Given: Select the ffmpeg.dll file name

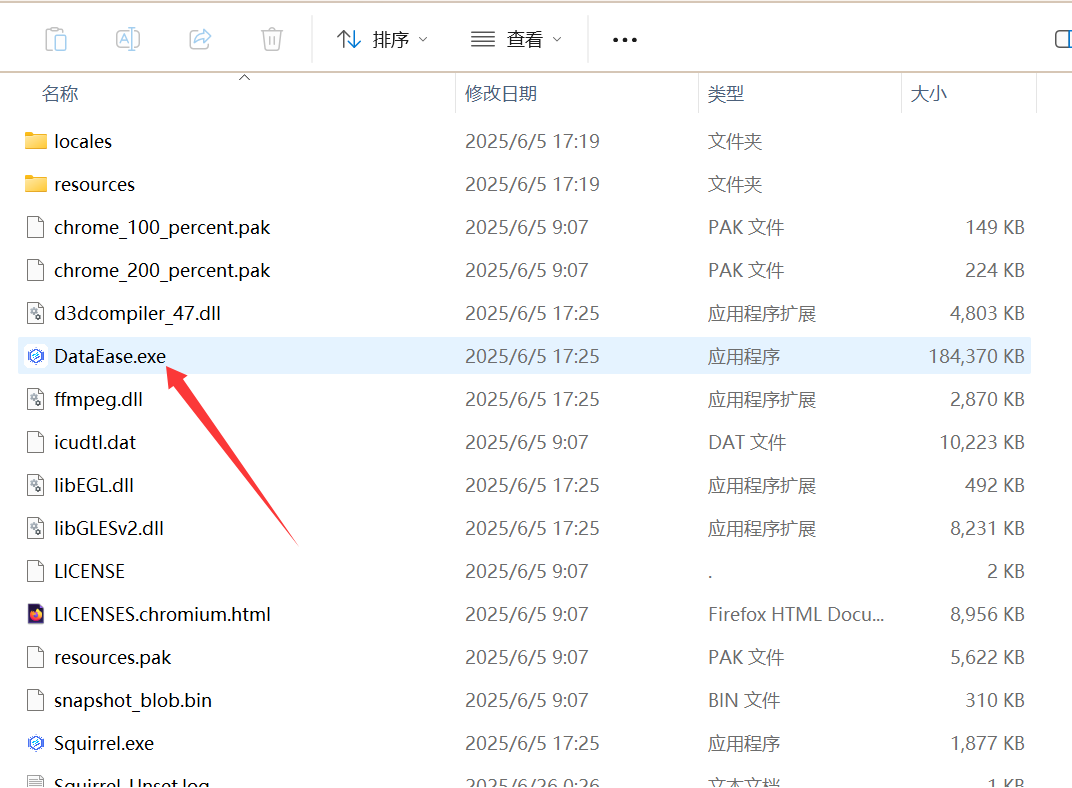Looking at the screenshot, I should (x=98, y=399).
